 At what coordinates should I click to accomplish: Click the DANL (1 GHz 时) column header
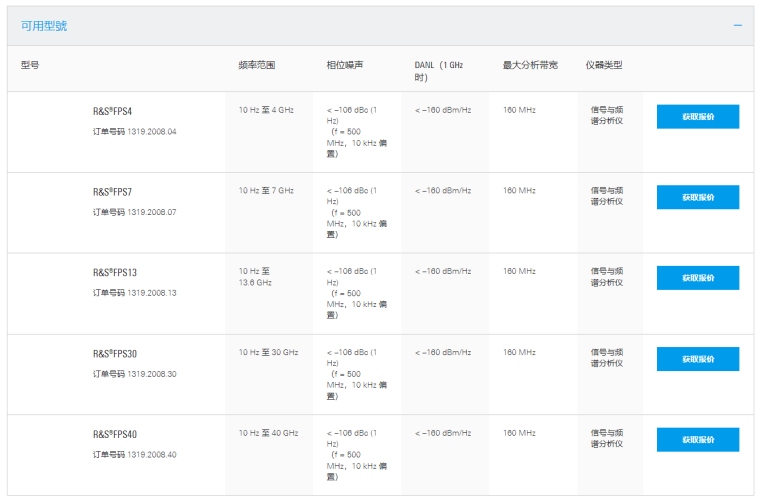coord(439,71)
